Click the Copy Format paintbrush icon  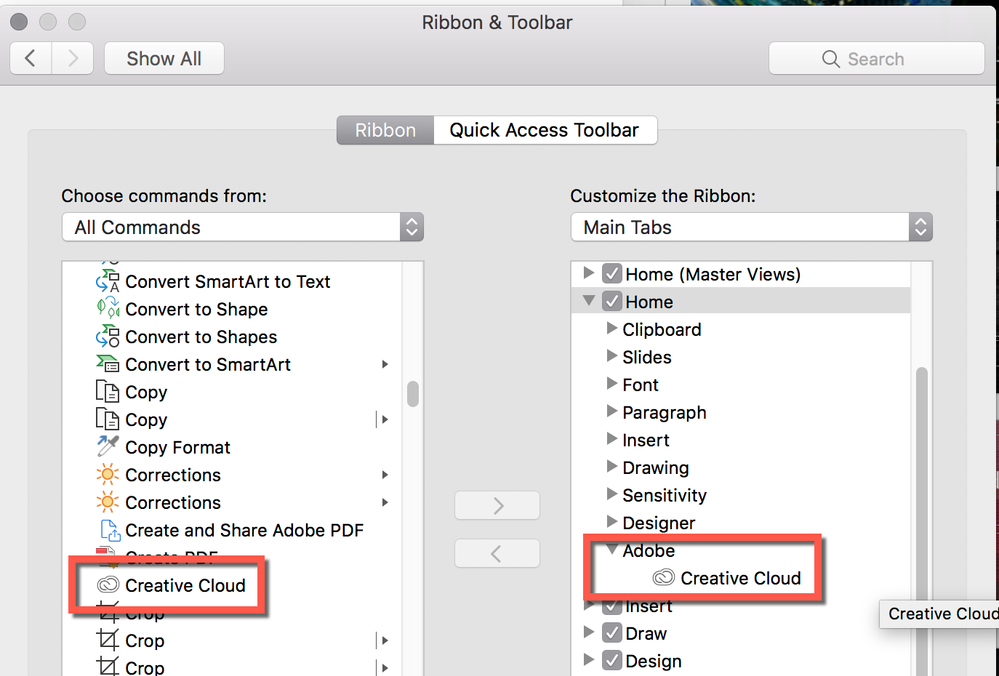pos(107,447)
